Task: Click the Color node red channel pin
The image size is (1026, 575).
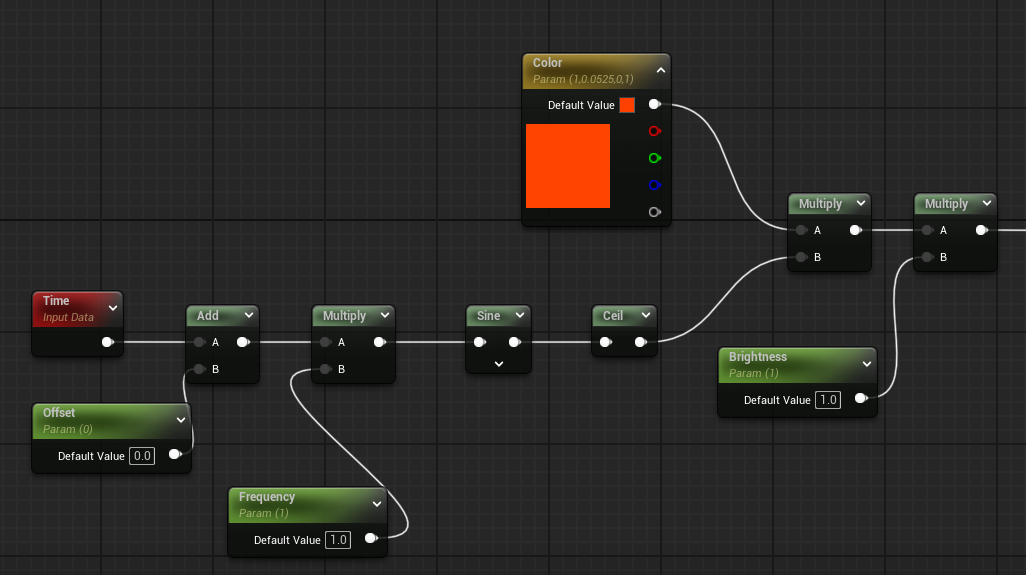Action: click(654, 131)
